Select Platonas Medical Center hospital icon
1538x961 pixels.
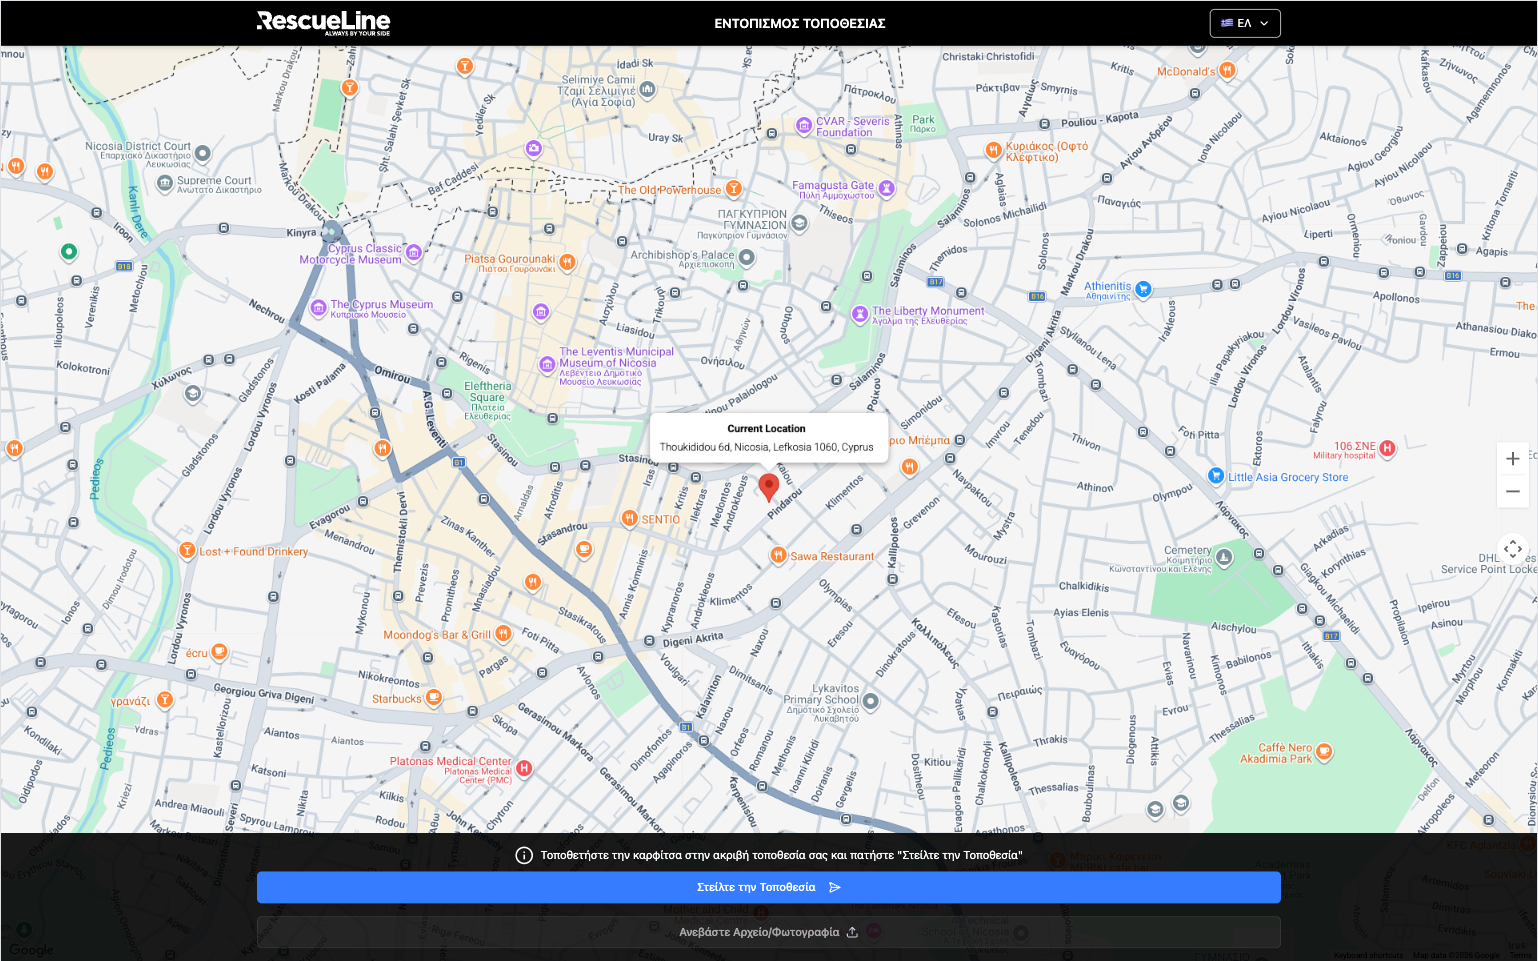(x=524, y=768)
